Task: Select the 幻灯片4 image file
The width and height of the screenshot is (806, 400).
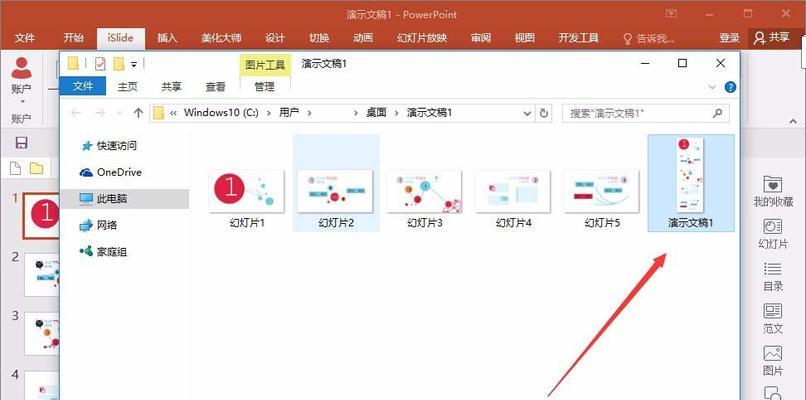Action: click(513, 198)
